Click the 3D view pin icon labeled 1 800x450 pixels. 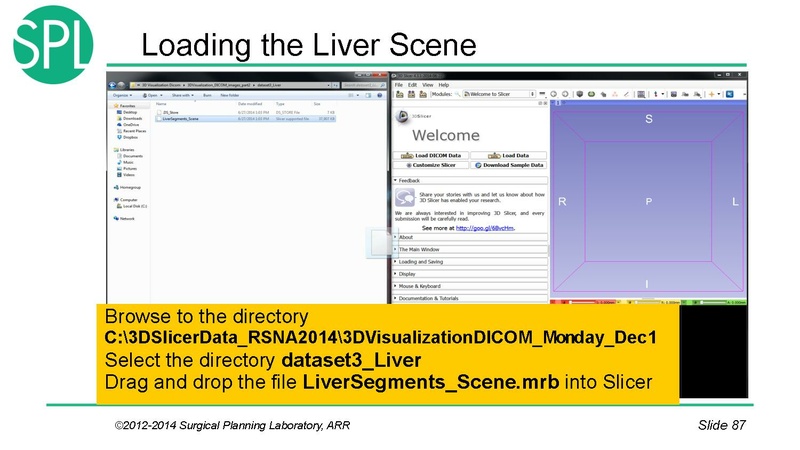pos(558,103)
